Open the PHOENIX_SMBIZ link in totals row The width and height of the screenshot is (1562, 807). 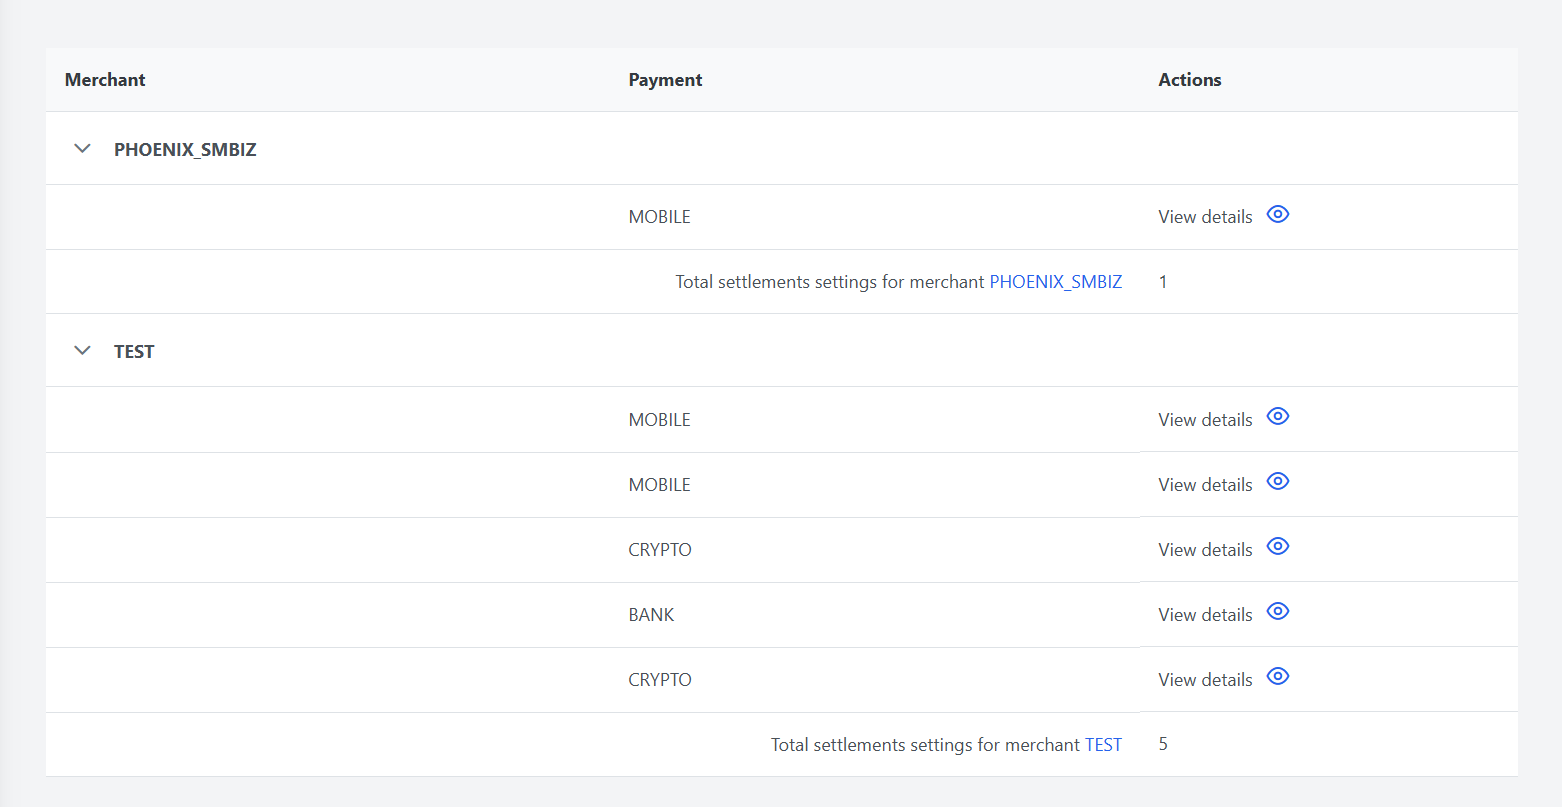[1055, 282]
